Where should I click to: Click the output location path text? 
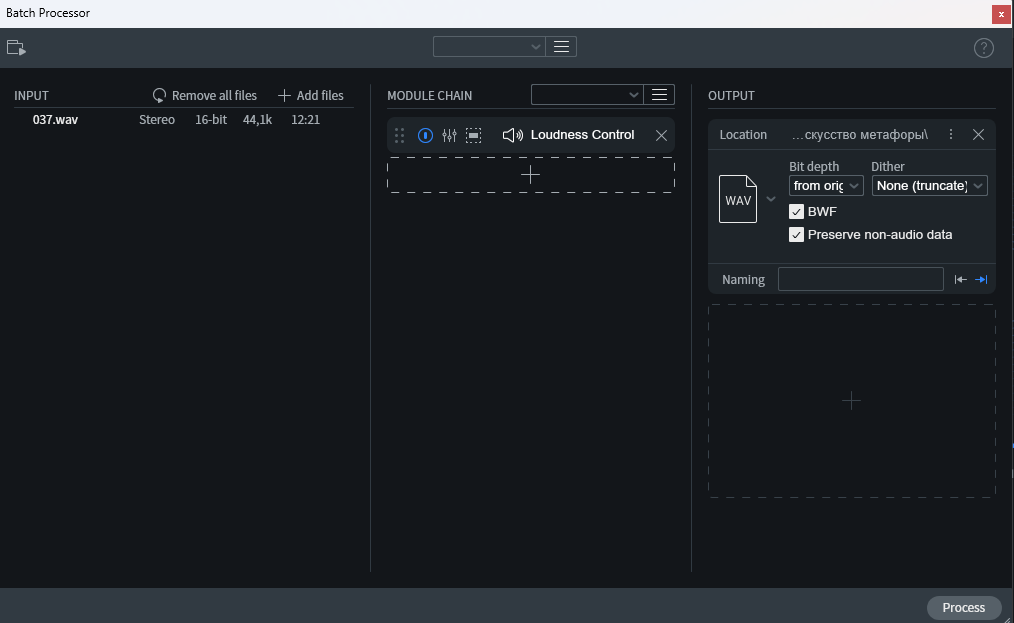pyautogui.click(x=859, y=135)
